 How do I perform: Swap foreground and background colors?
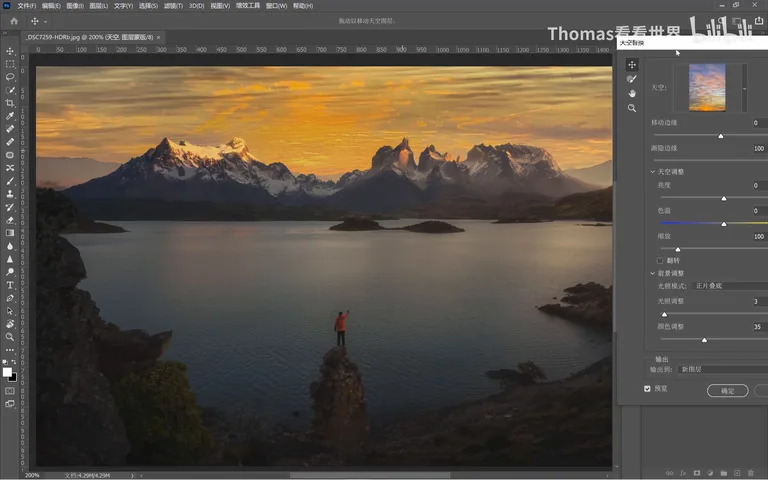14,362
